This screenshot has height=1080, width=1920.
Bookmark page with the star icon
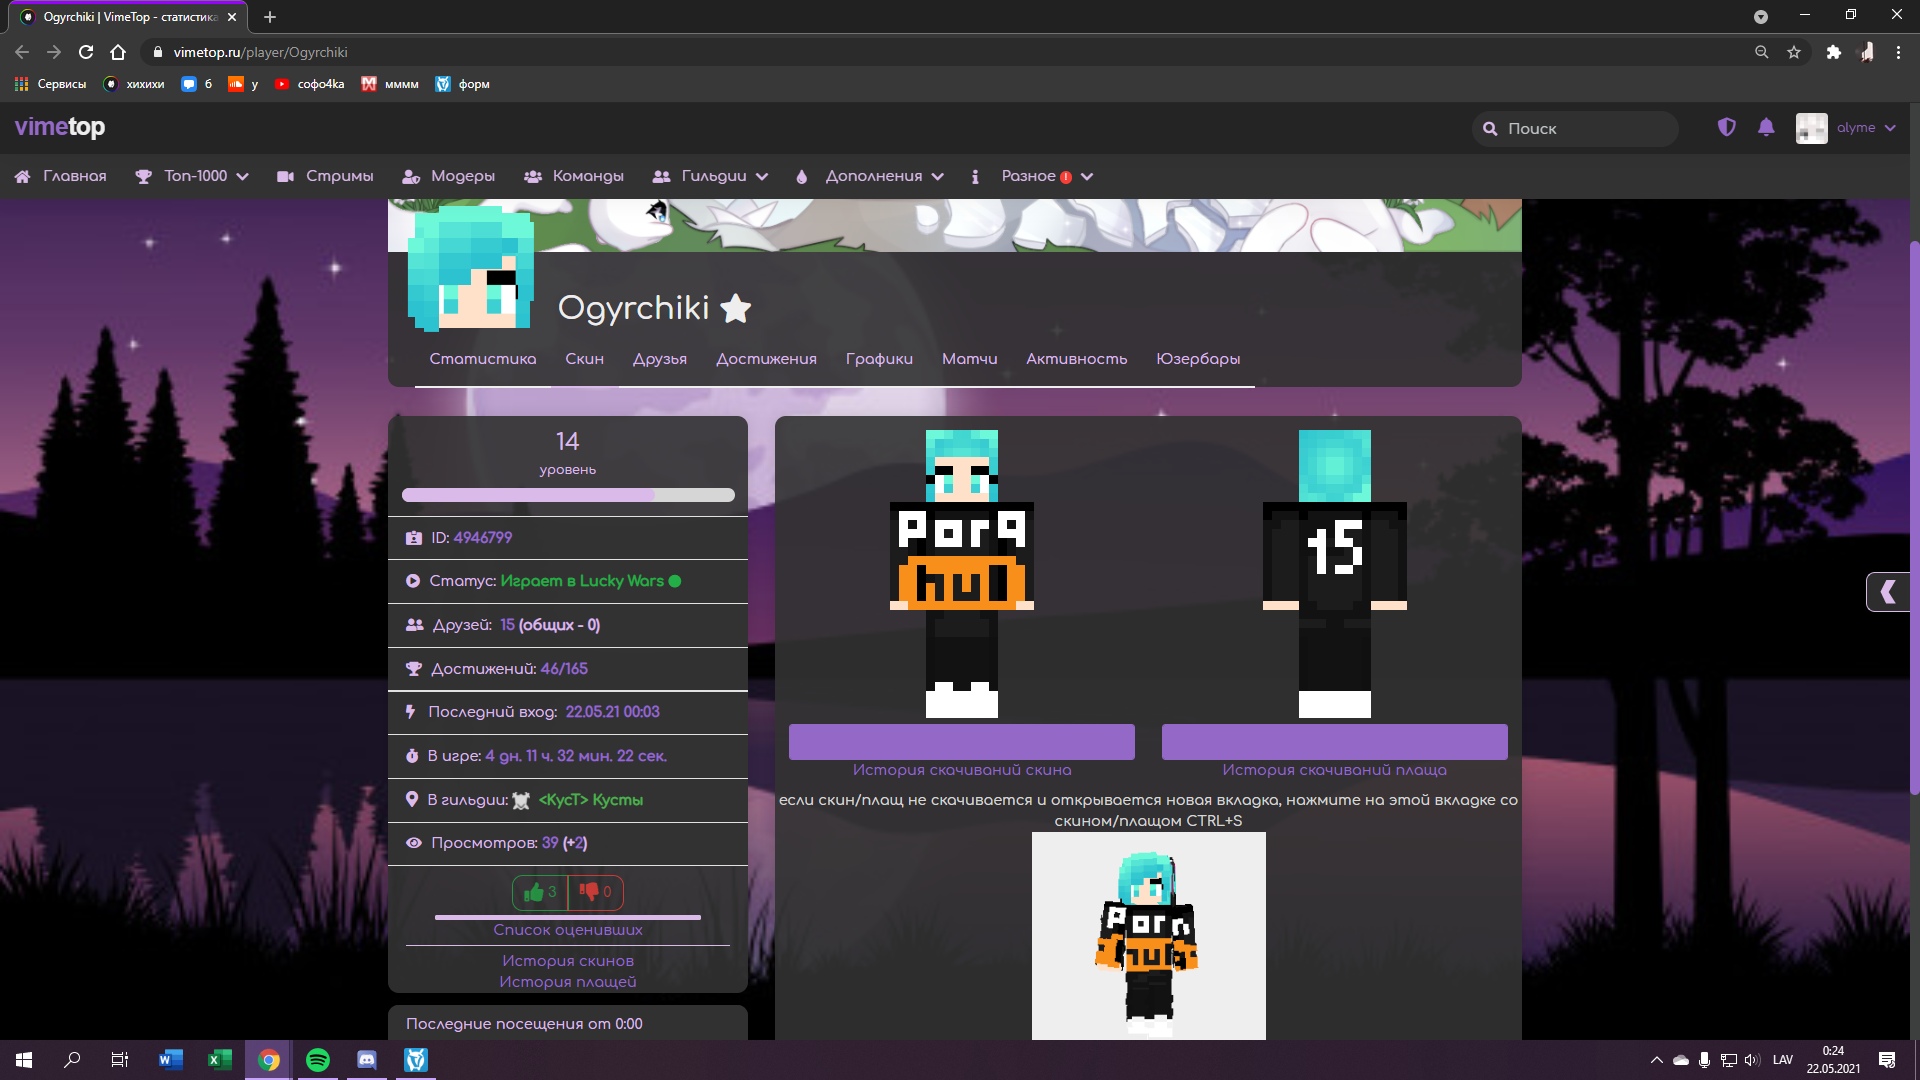point(1794,52)
